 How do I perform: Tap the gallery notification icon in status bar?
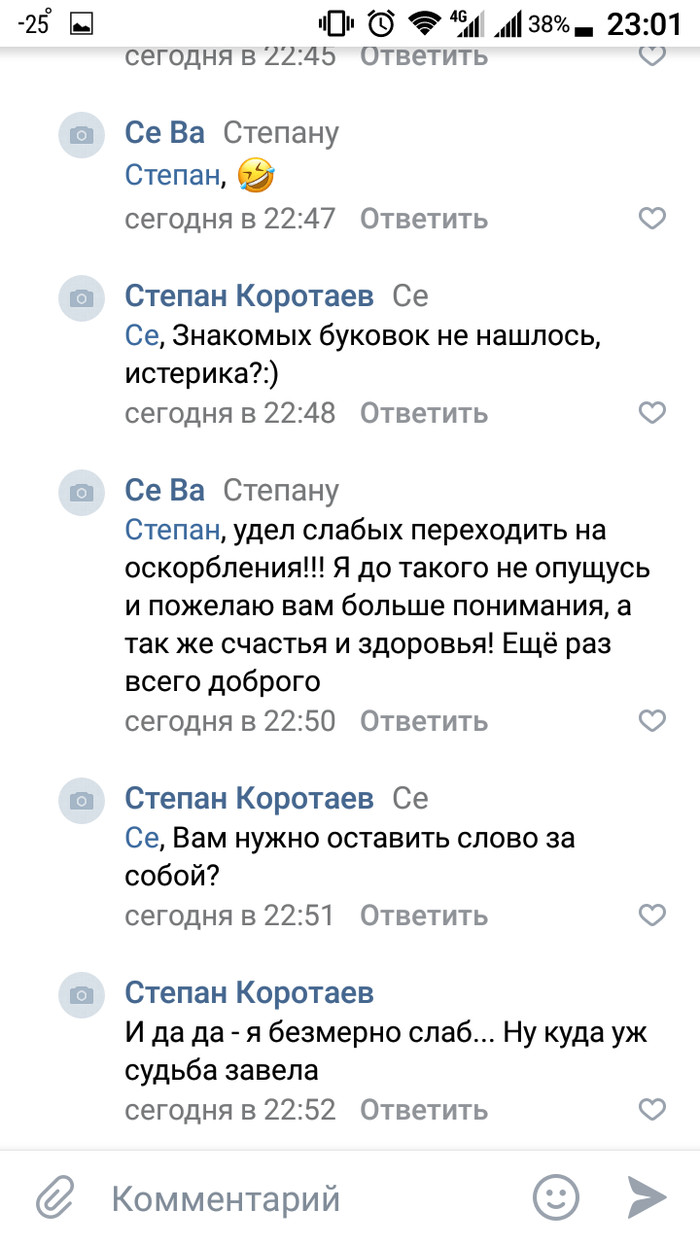click(x=83, y=23)
